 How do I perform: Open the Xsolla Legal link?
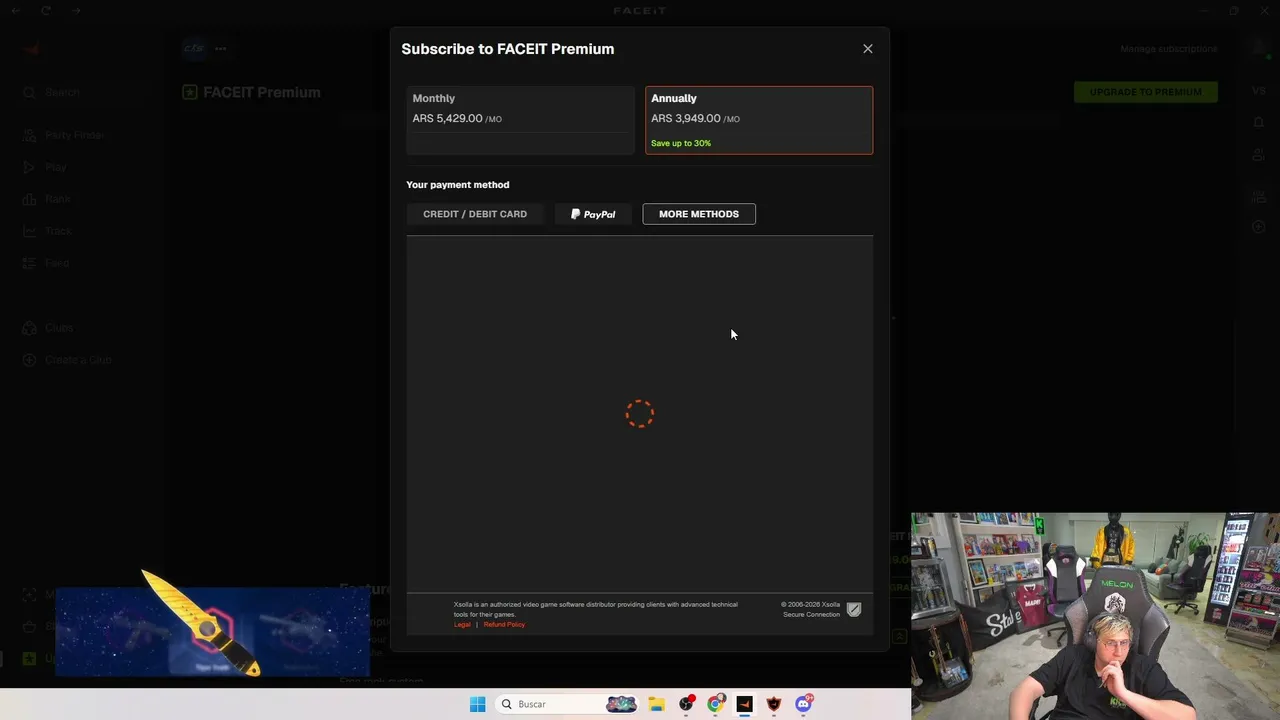click(x=462, y=625)
